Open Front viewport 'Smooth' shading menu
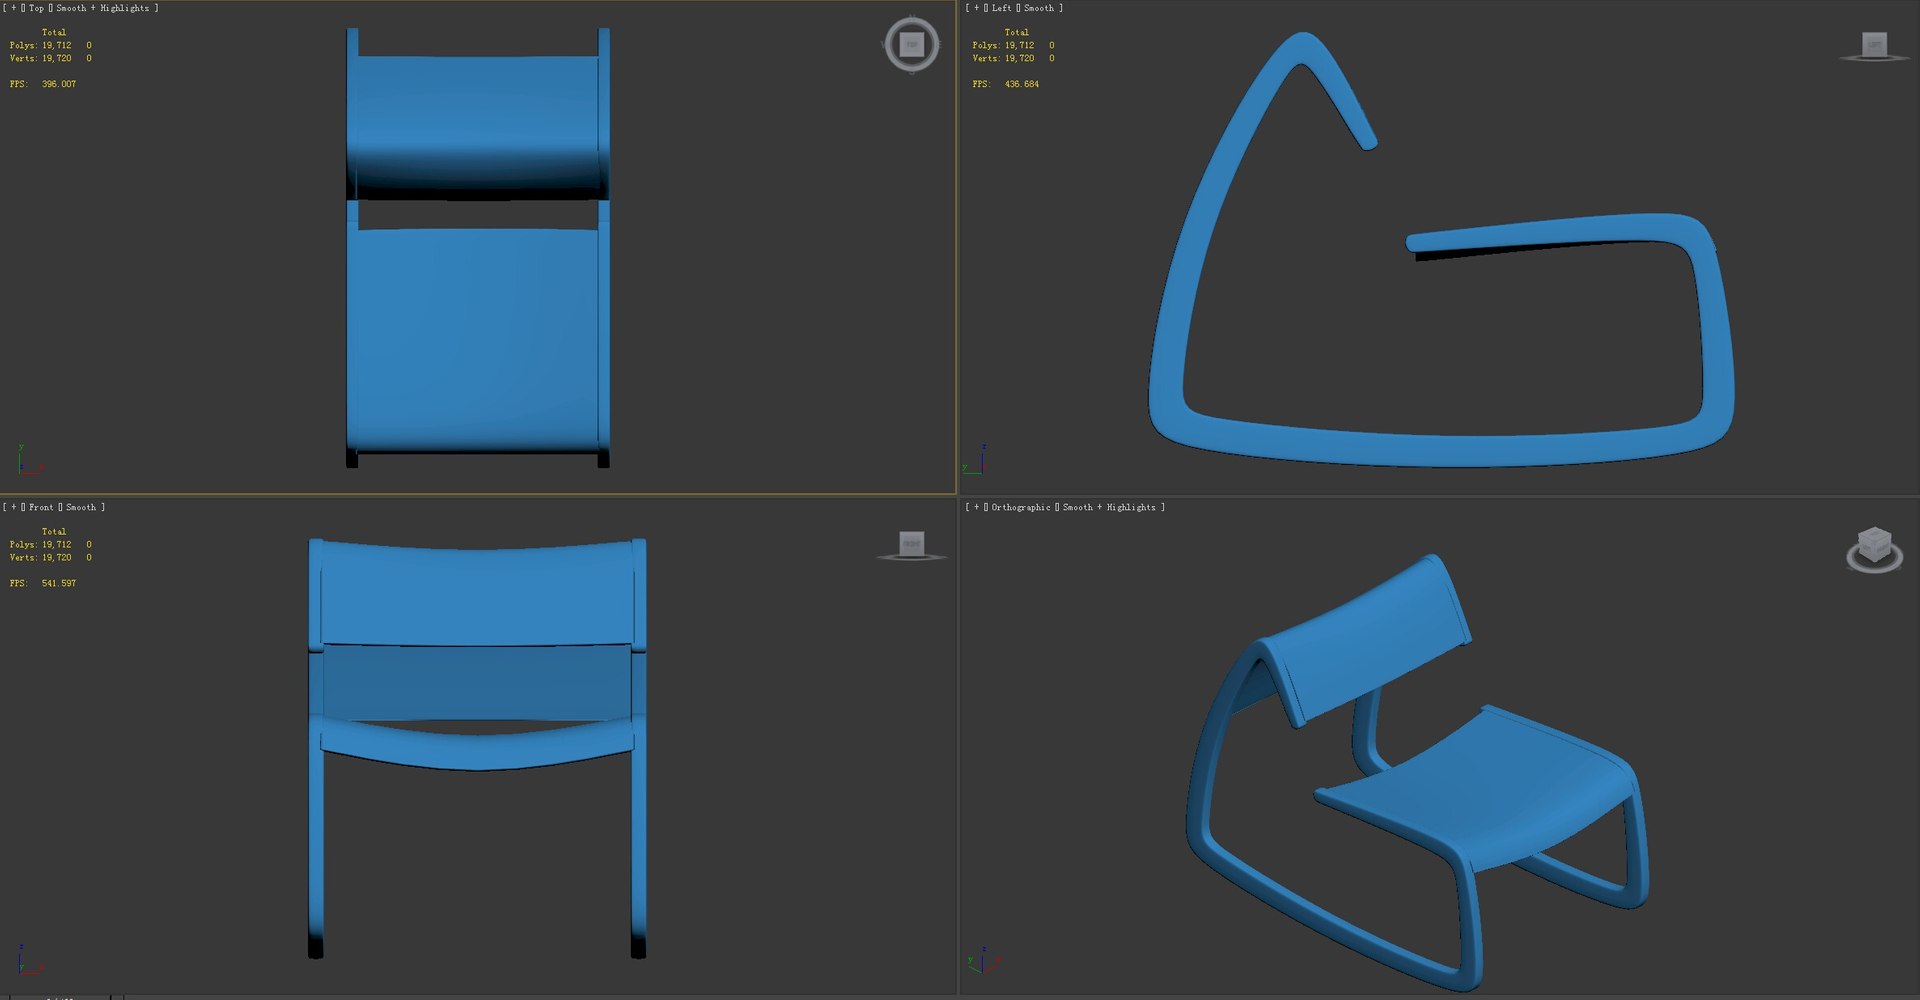Viewport: 1920px width, 1000px height. [x=81, y=507]
